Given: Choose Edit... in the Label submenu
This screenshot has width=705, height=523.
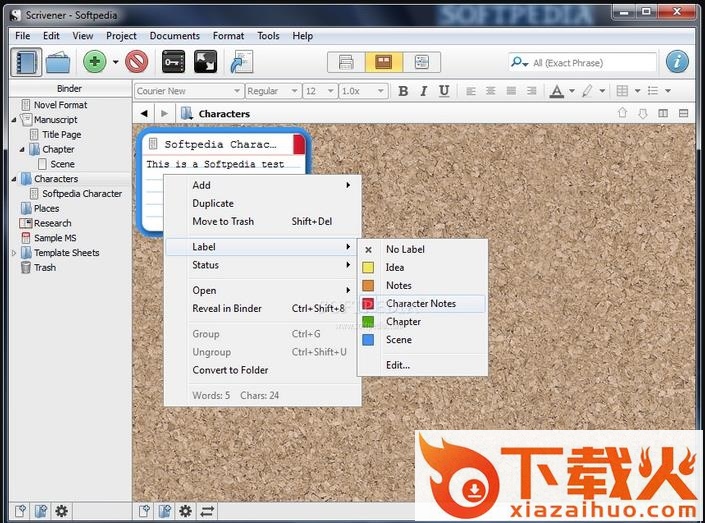Looking at the screenshot, I should pyautogui.click(x=398, y=365).
